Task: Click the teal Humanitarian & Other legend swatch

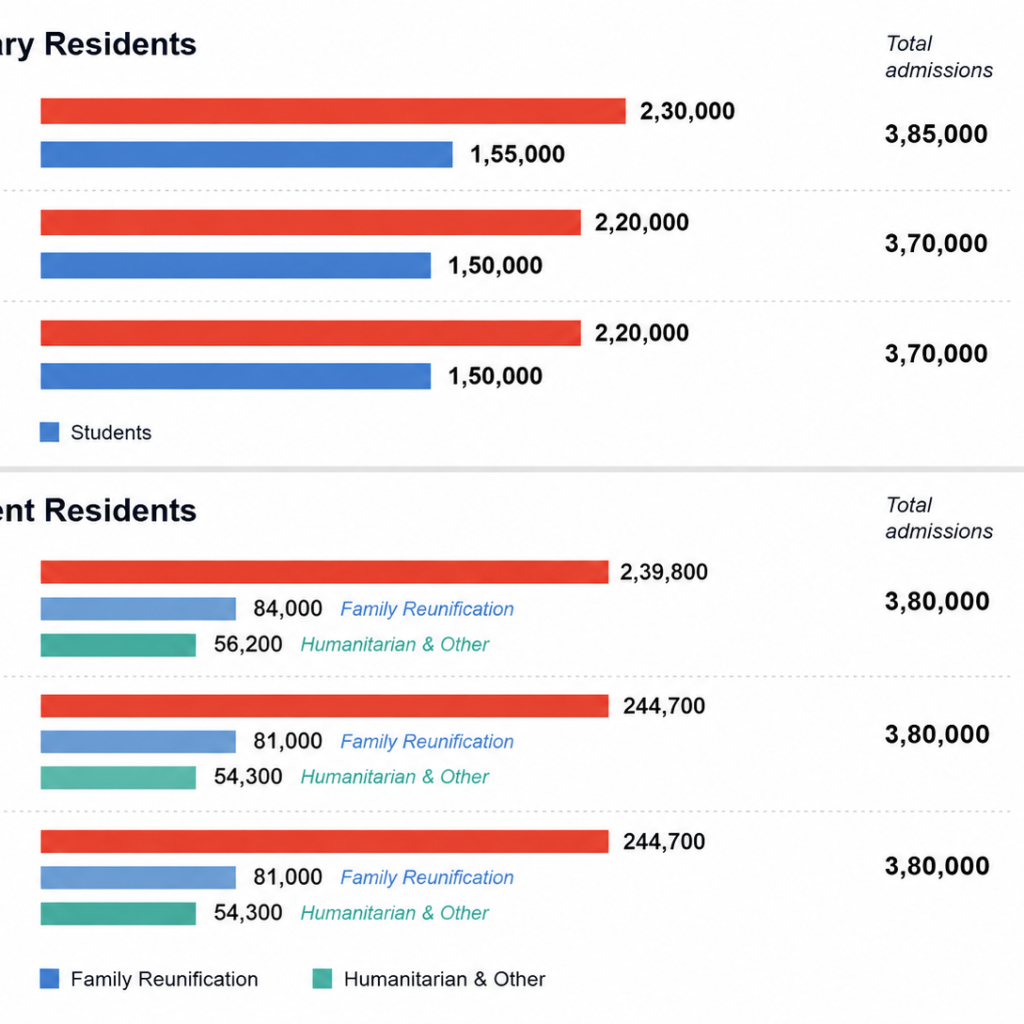Action: (x=323, y=978)
